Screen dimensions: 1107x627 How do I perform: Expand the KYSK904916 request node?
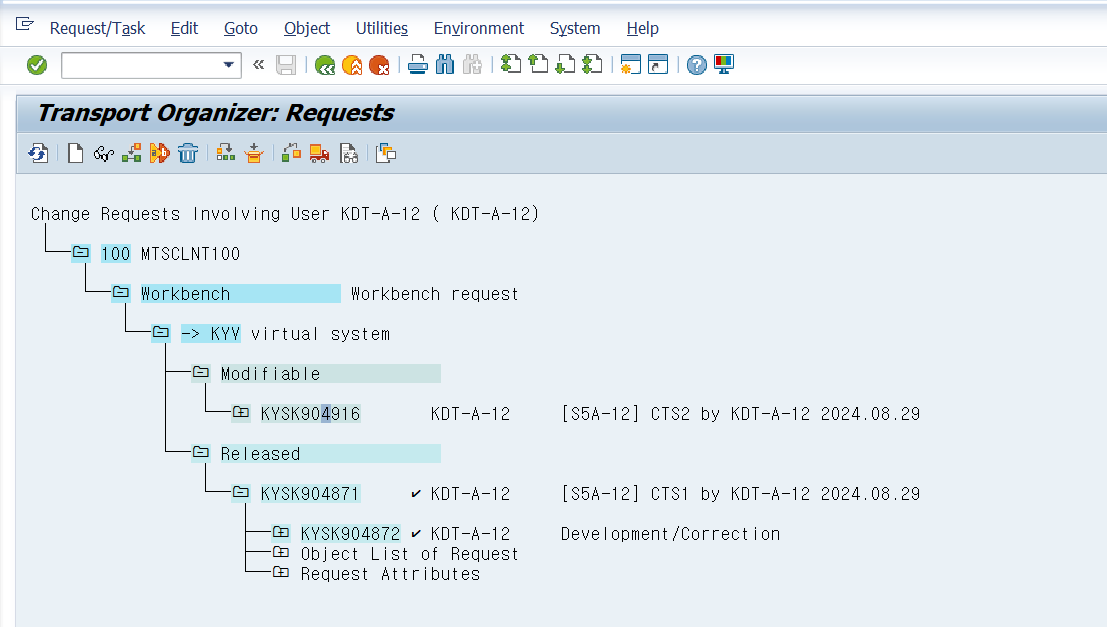[x=241, y=412]
